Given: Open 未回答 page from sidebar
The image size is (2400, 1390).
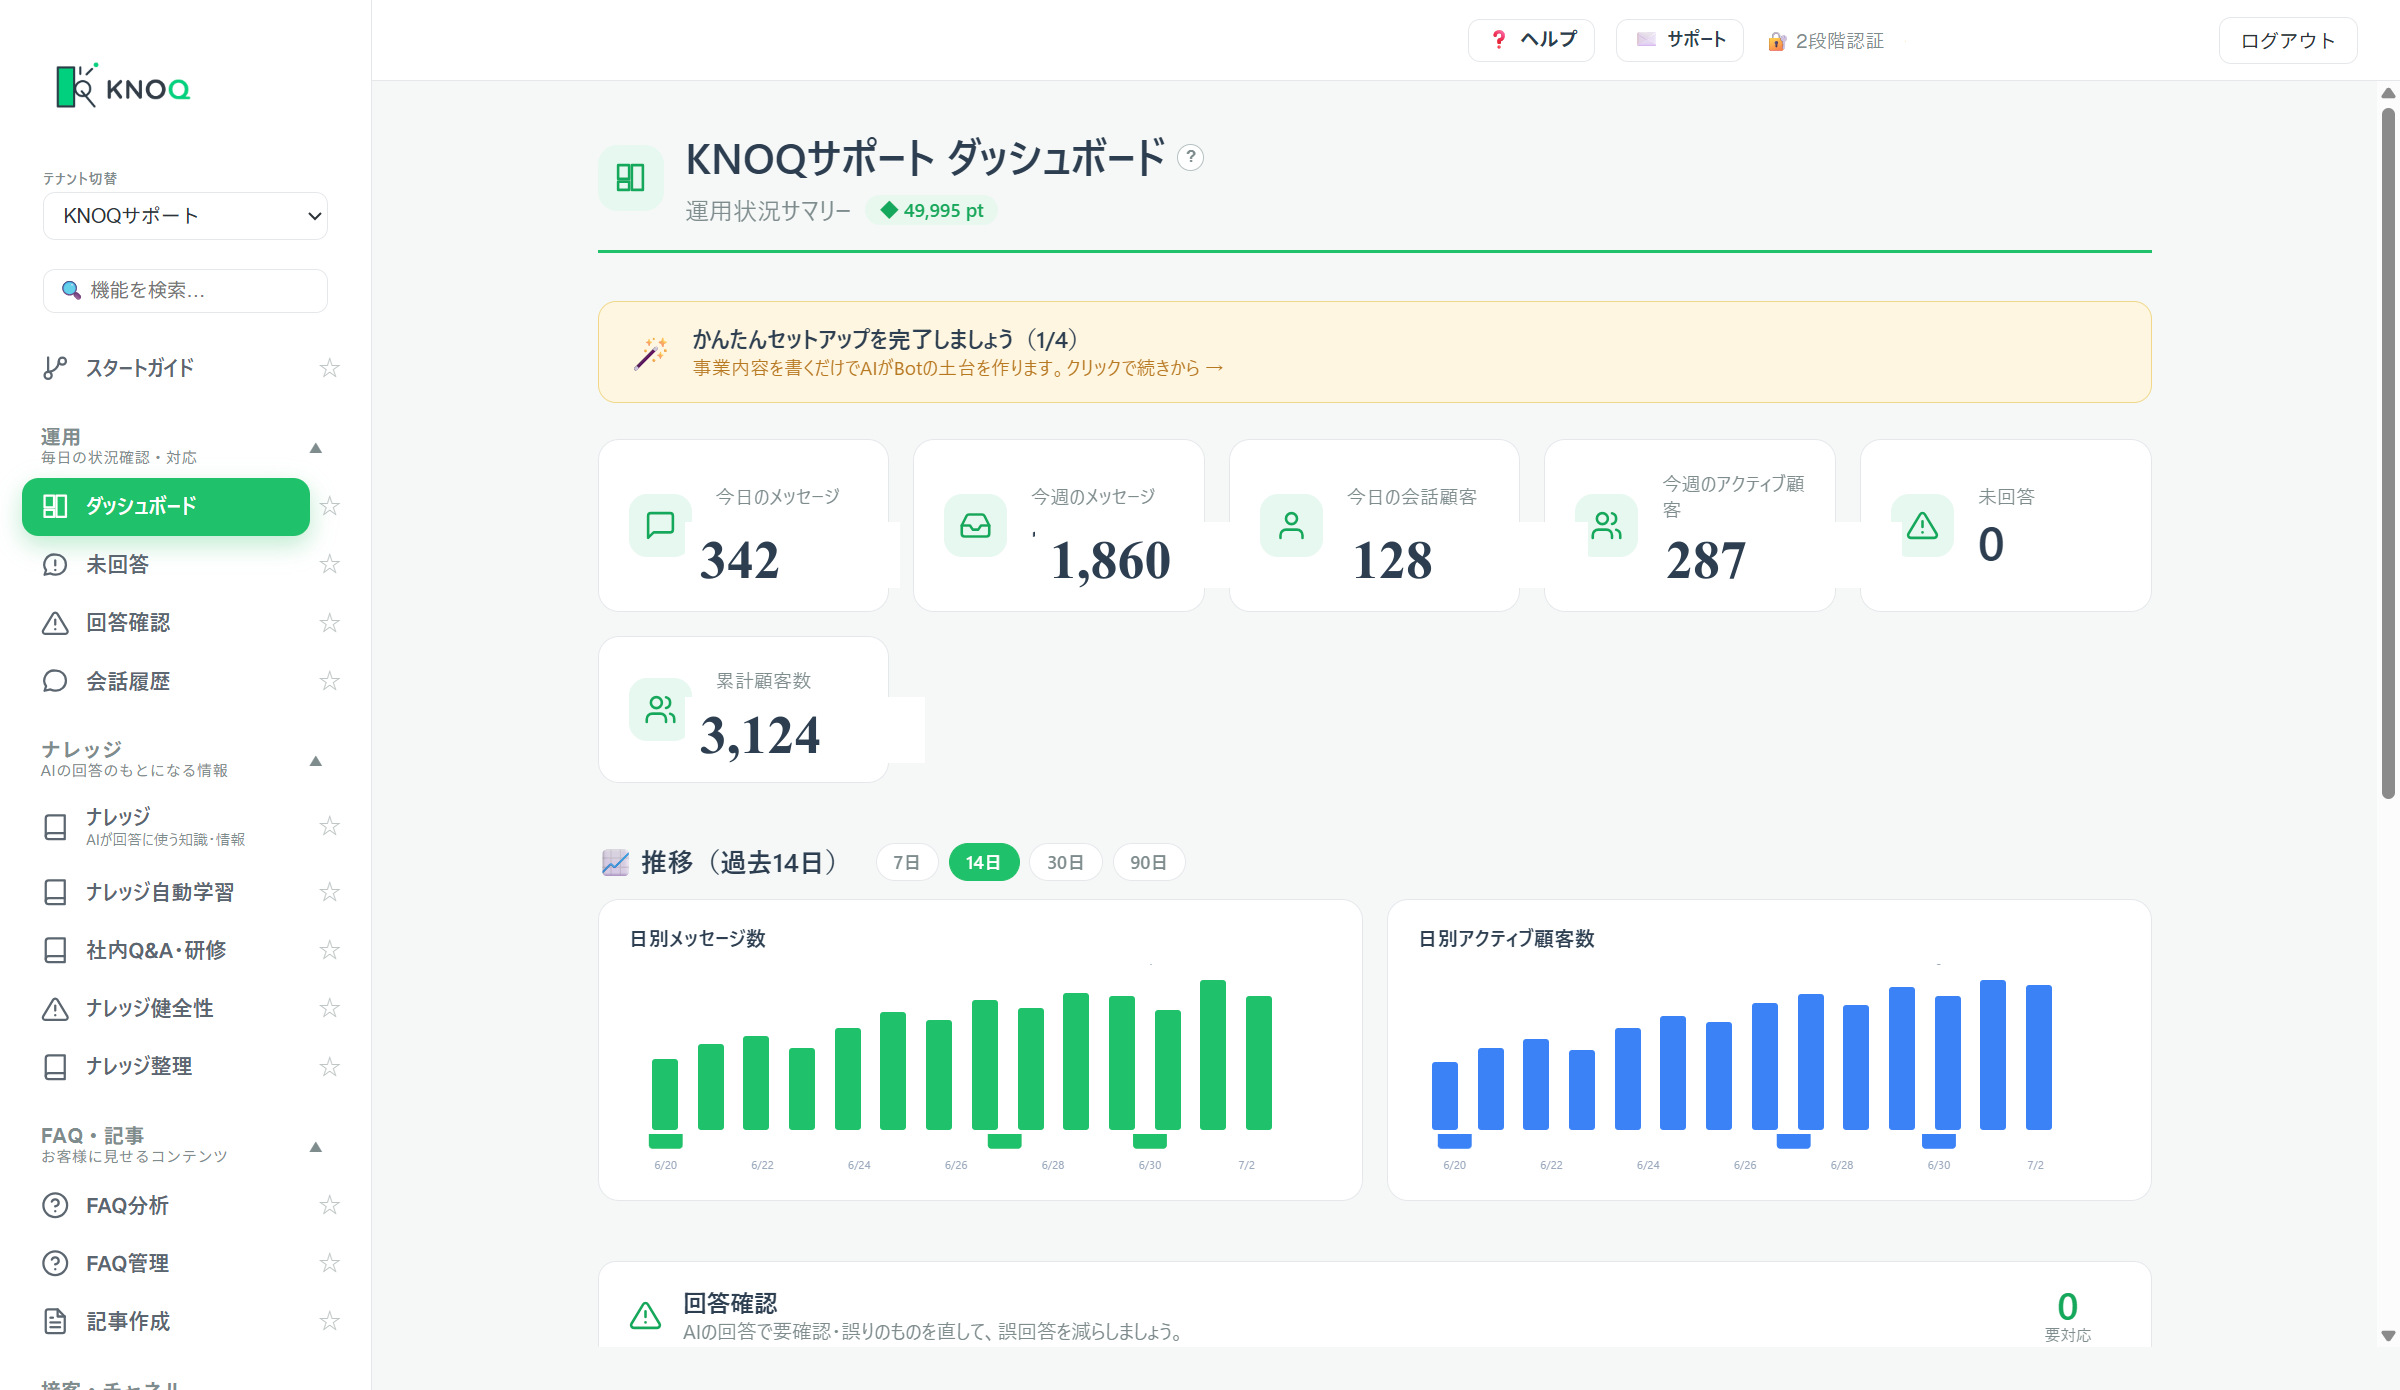Looking at the screenshot, I should point(166,564).
